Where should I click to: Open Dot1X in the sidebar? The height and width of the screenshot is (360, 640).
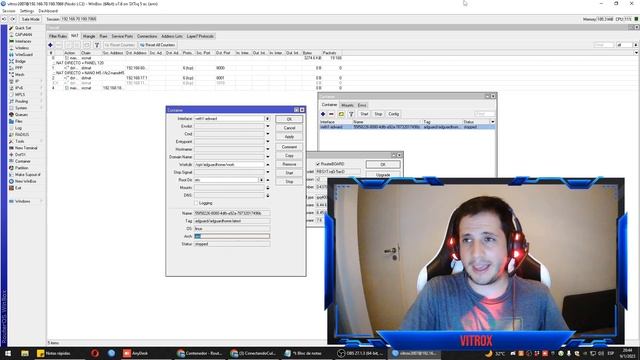point(20,155)
